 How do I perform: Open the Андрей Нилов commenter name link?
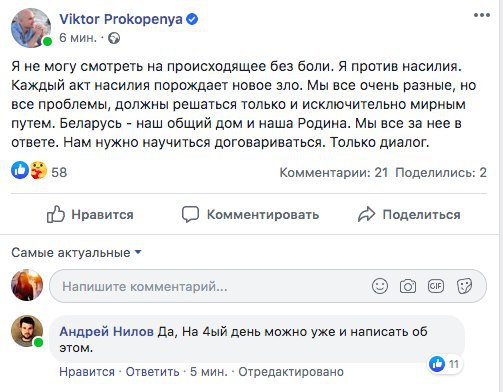pyautogui.click(x=106, y=332)
